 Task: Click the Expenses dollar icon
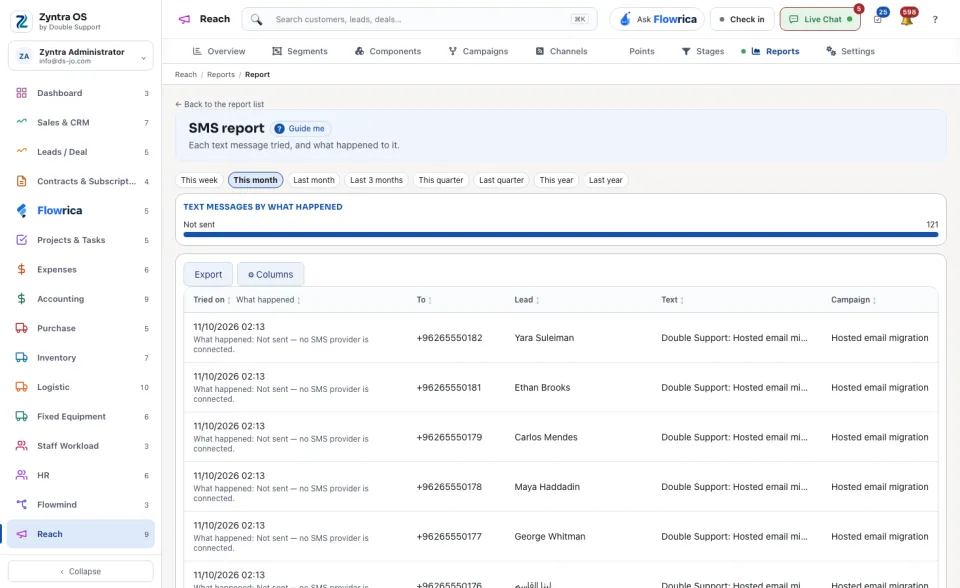coord(21,270)
